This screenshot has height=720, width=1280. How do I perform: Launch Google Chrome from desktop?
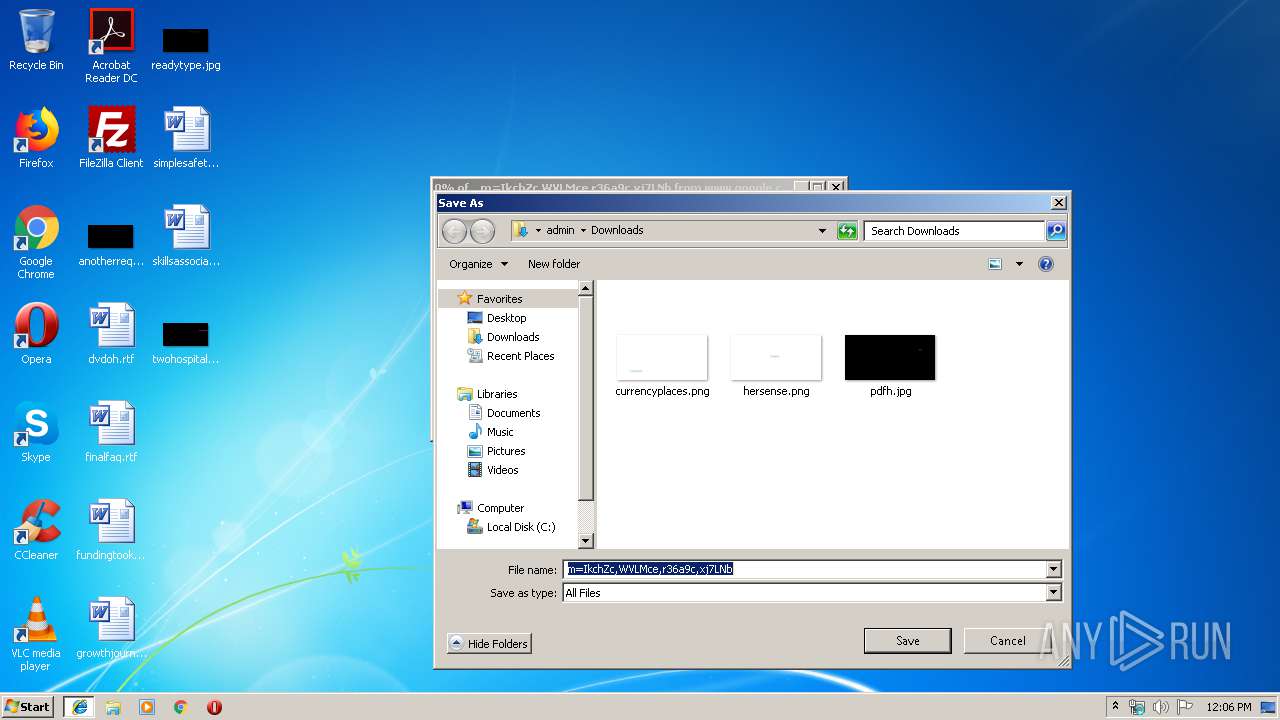point(36,243)
